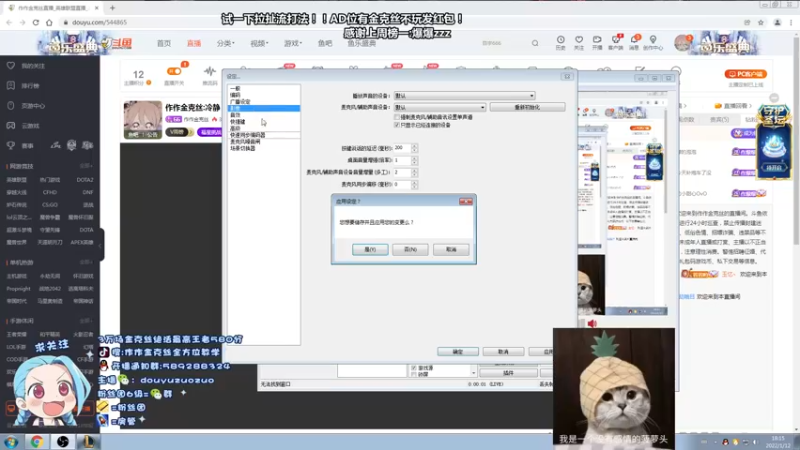800x450 pixels.
Task: Open the follow heart icon in Douyu header
Action: [579, 42]
